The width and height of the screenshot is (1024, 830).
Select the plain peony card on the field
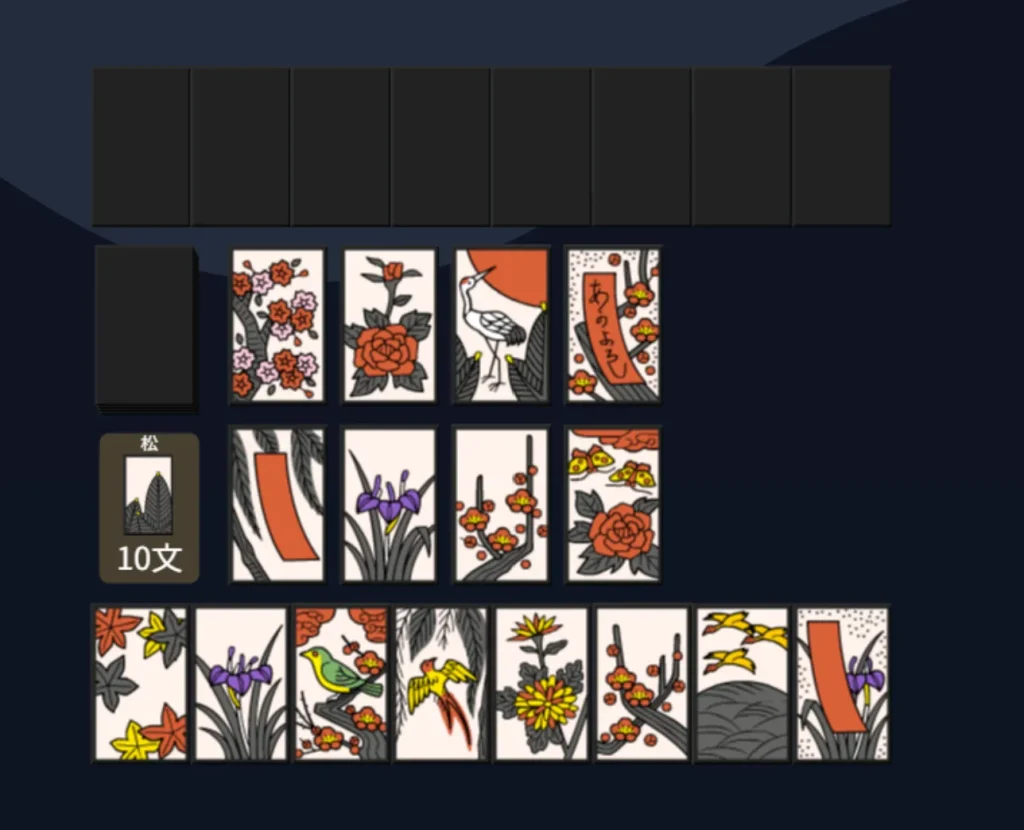coord(390,325)
